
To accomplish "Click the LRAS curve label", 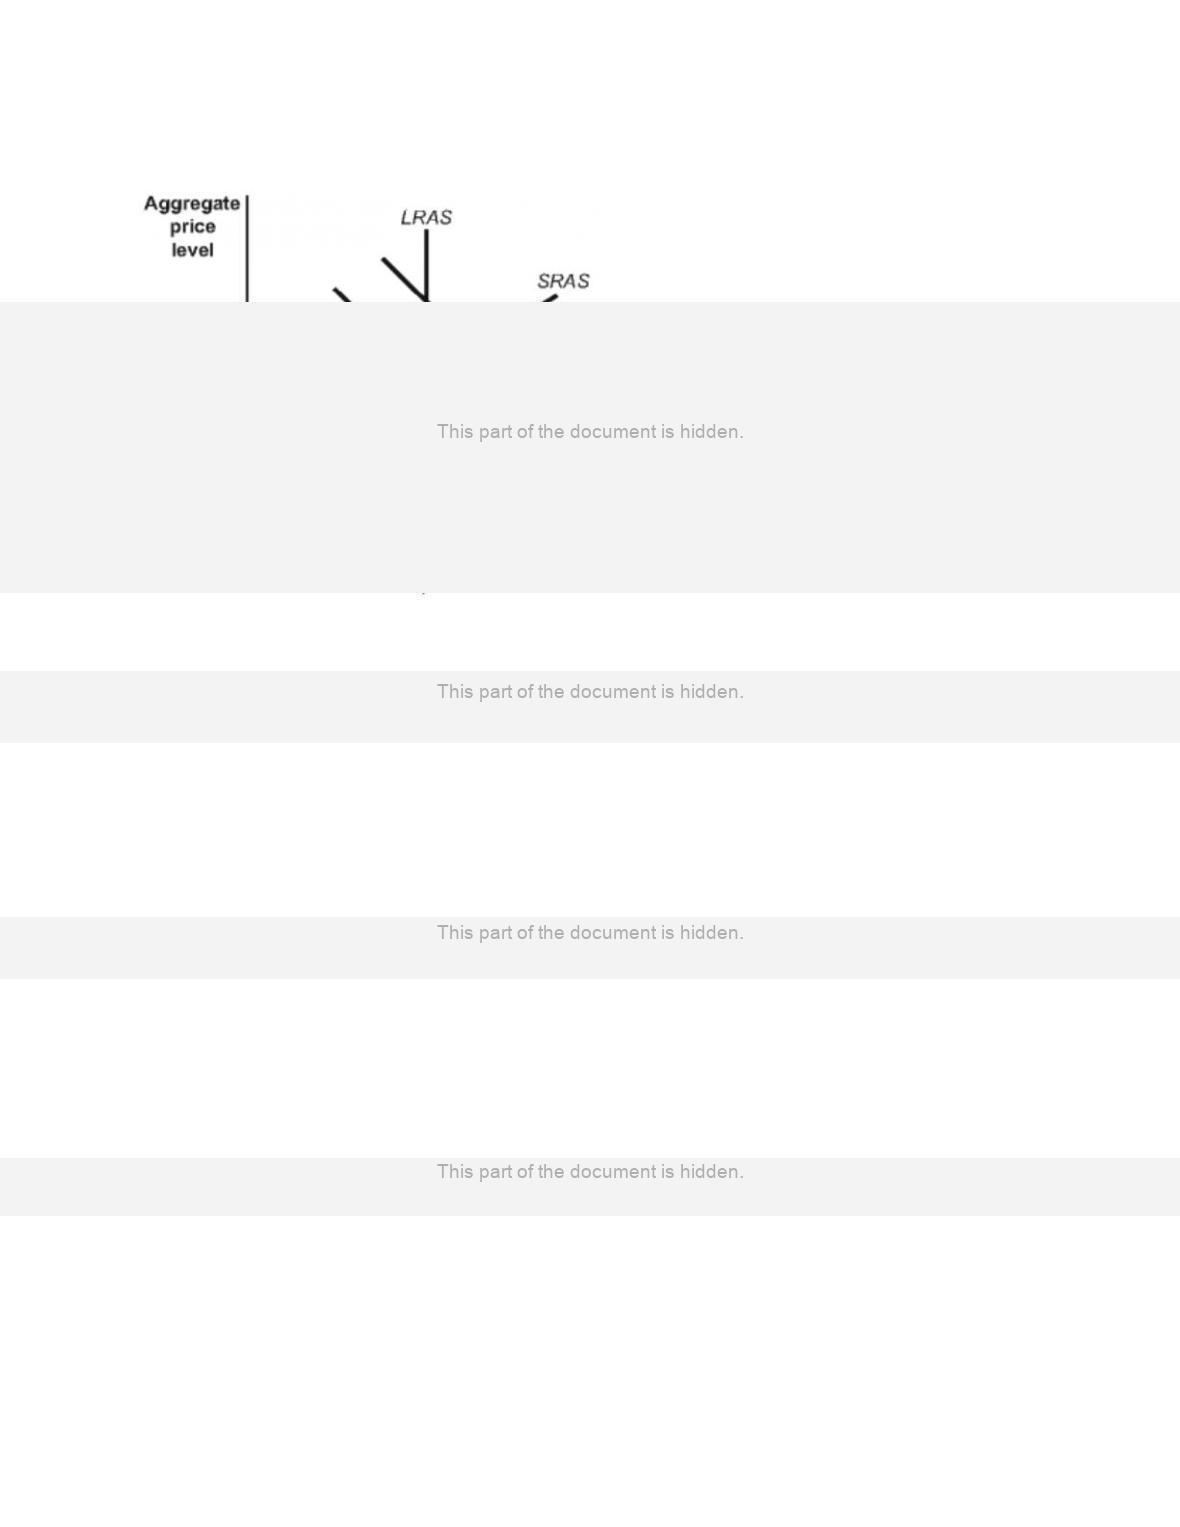I will (426, 217).
